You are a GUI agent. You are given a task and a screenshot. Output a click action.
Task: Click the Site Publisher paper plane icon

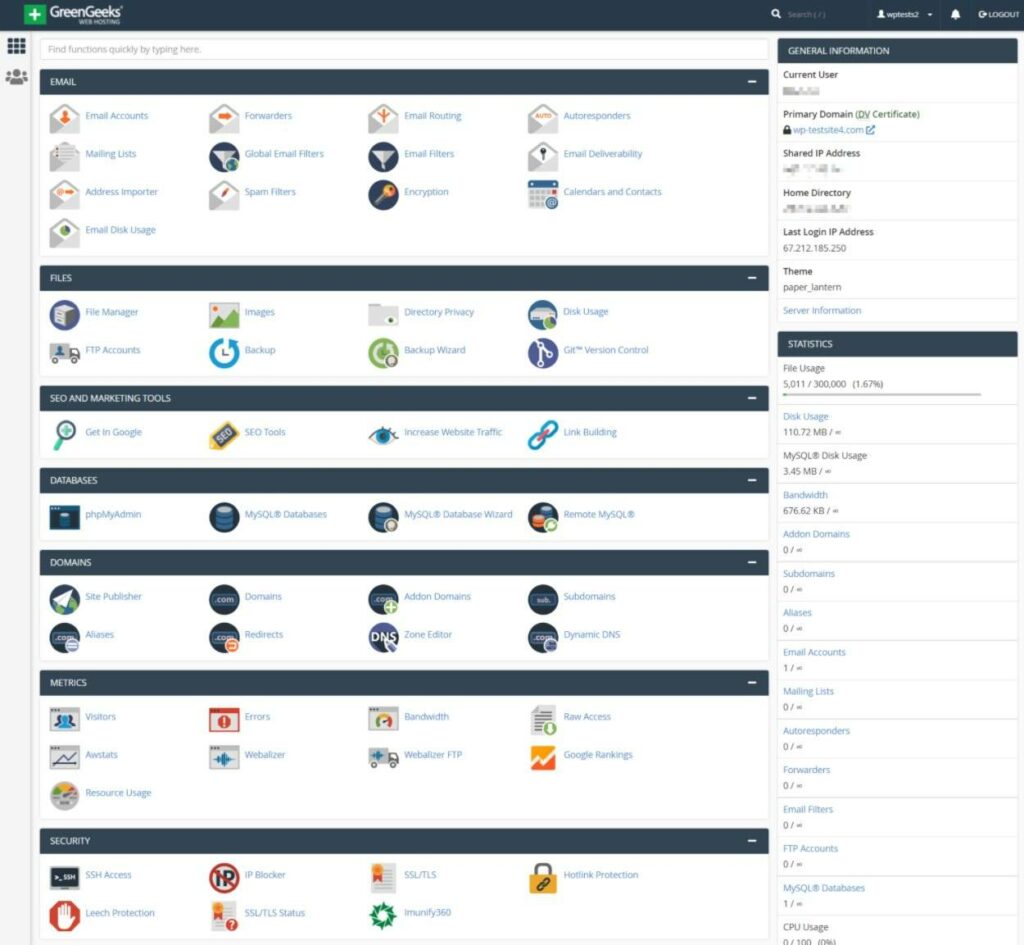click(64, 599)
